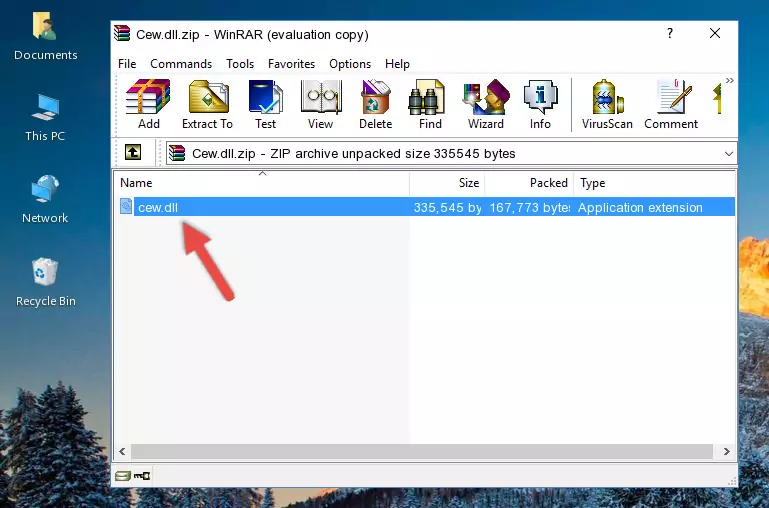769x508 pixels.
Task: Click the WinRAR title bar icon
Action: 123,34
